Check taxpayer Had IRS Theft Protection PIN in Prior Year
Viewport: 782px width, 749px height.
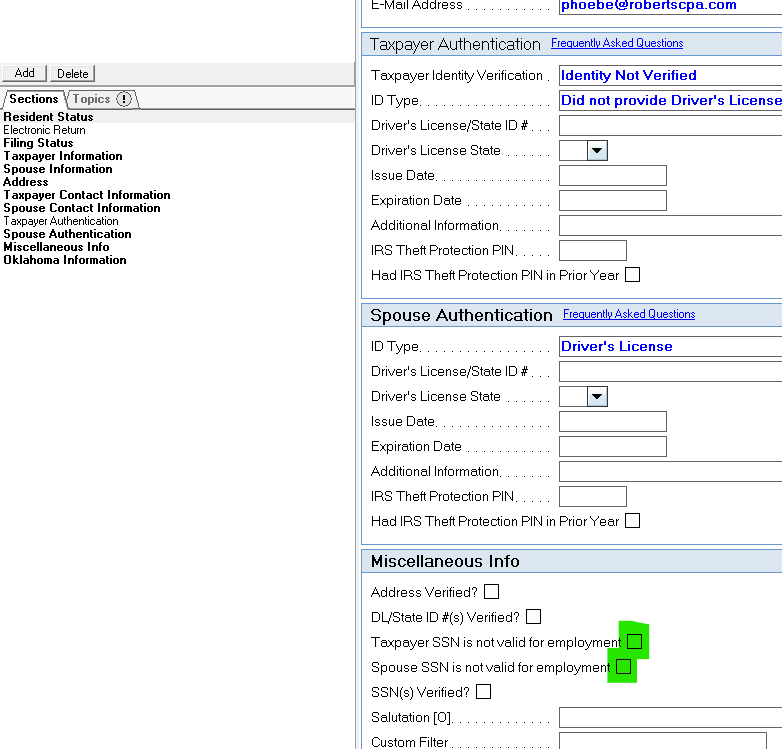click(632, 275)
